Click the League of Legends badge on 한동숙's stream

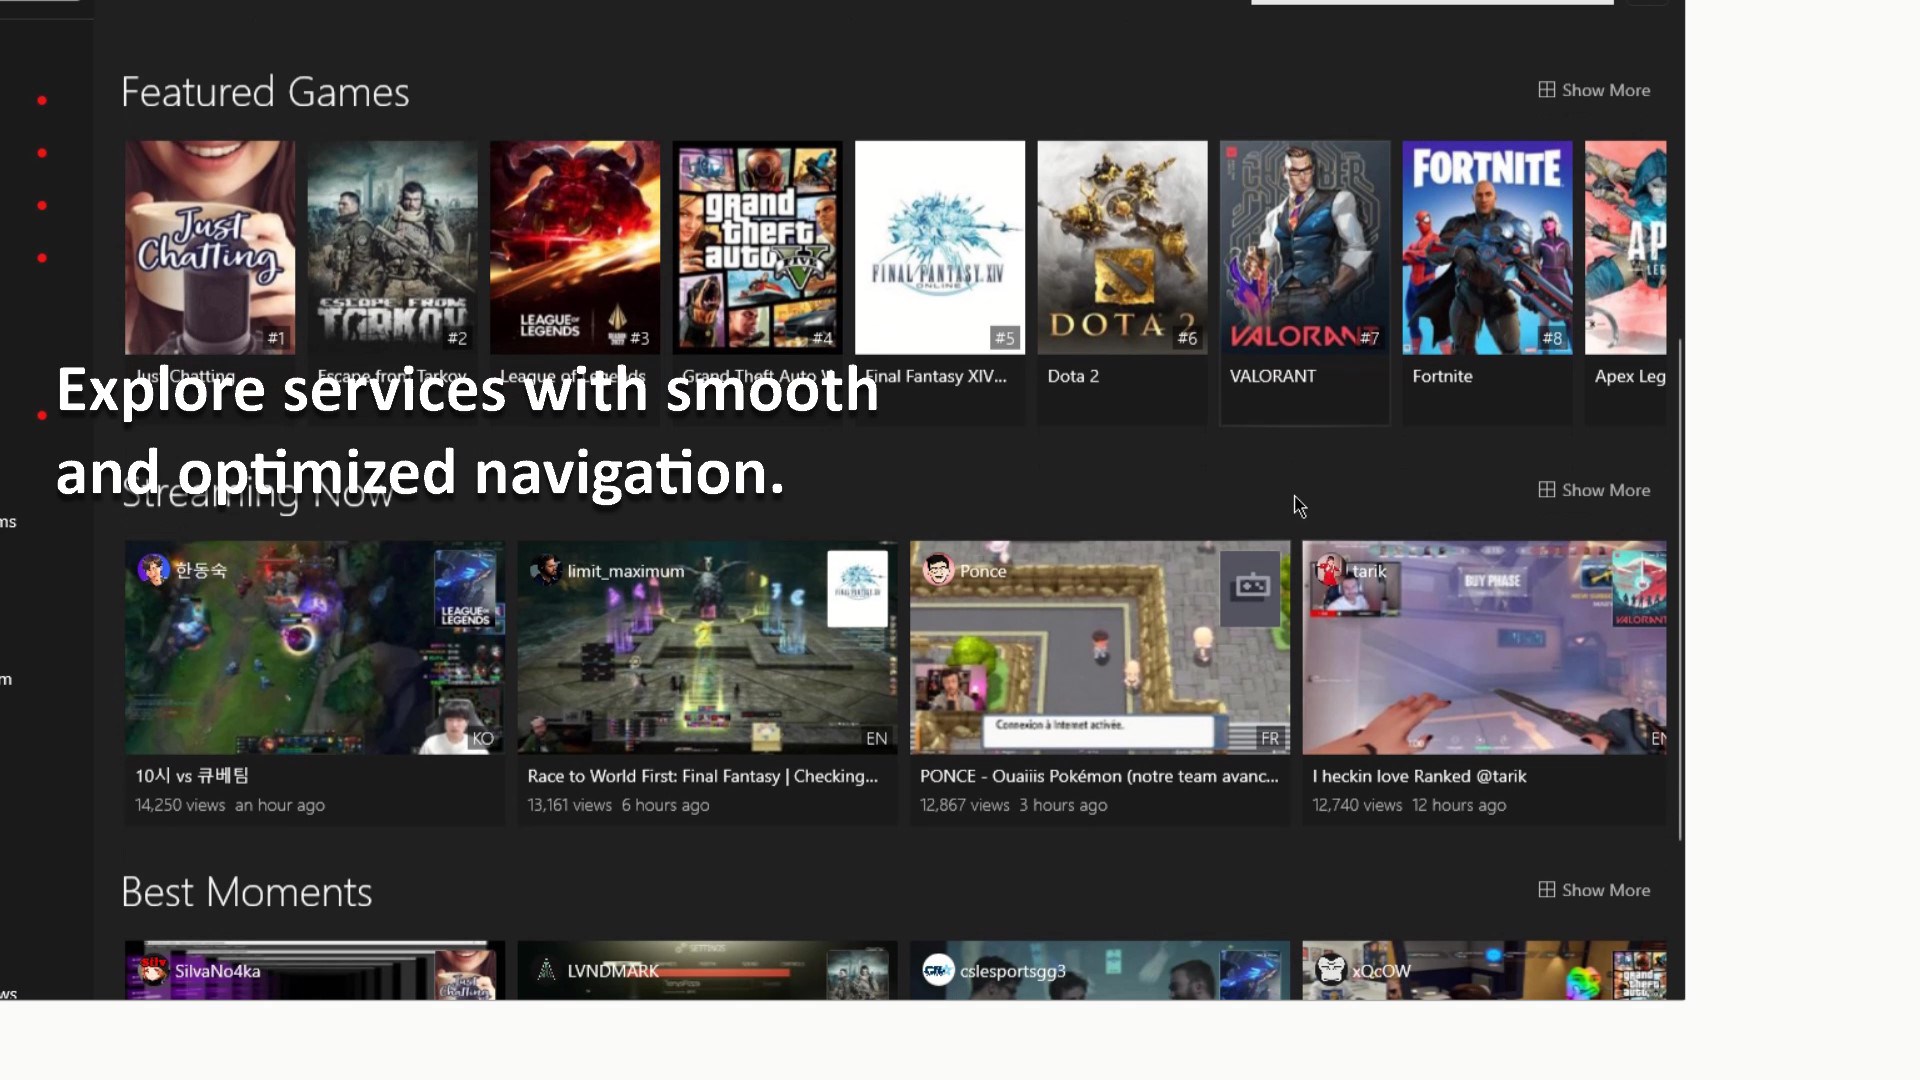pyautogui.click(x=465, y=590)
